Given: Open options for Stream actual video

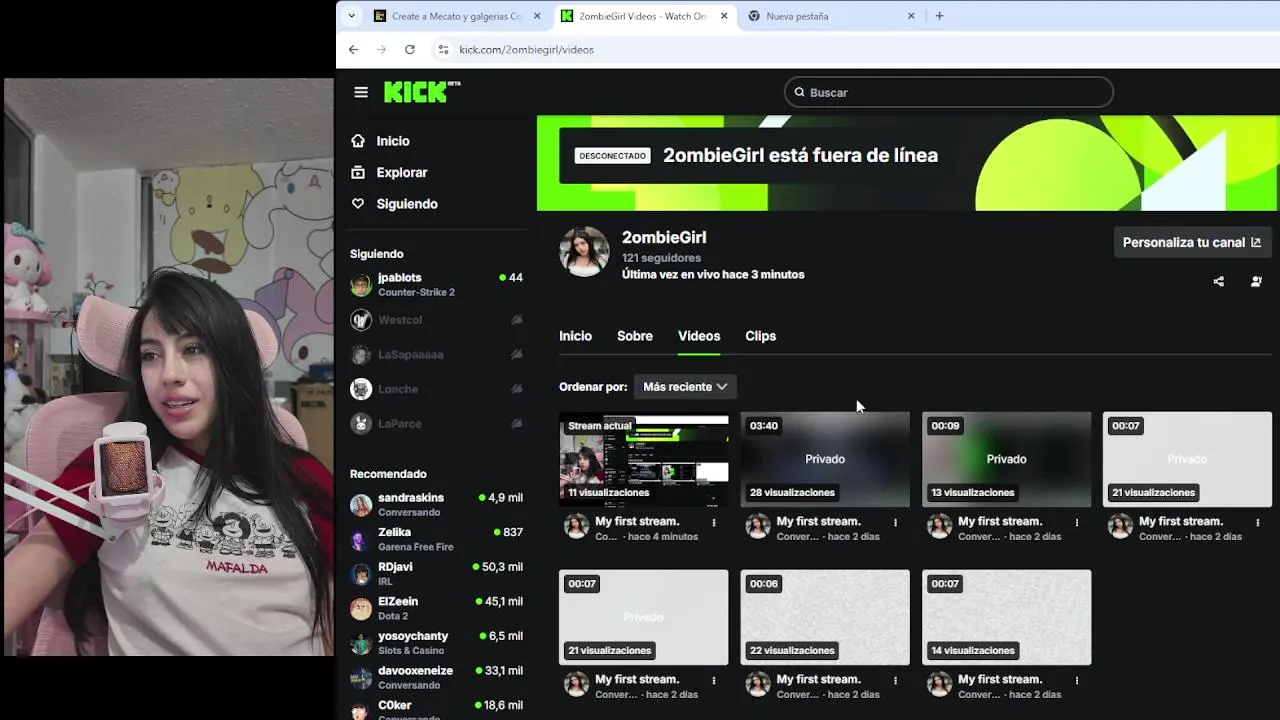Looking at the screenshot, I should coord(714,522).
